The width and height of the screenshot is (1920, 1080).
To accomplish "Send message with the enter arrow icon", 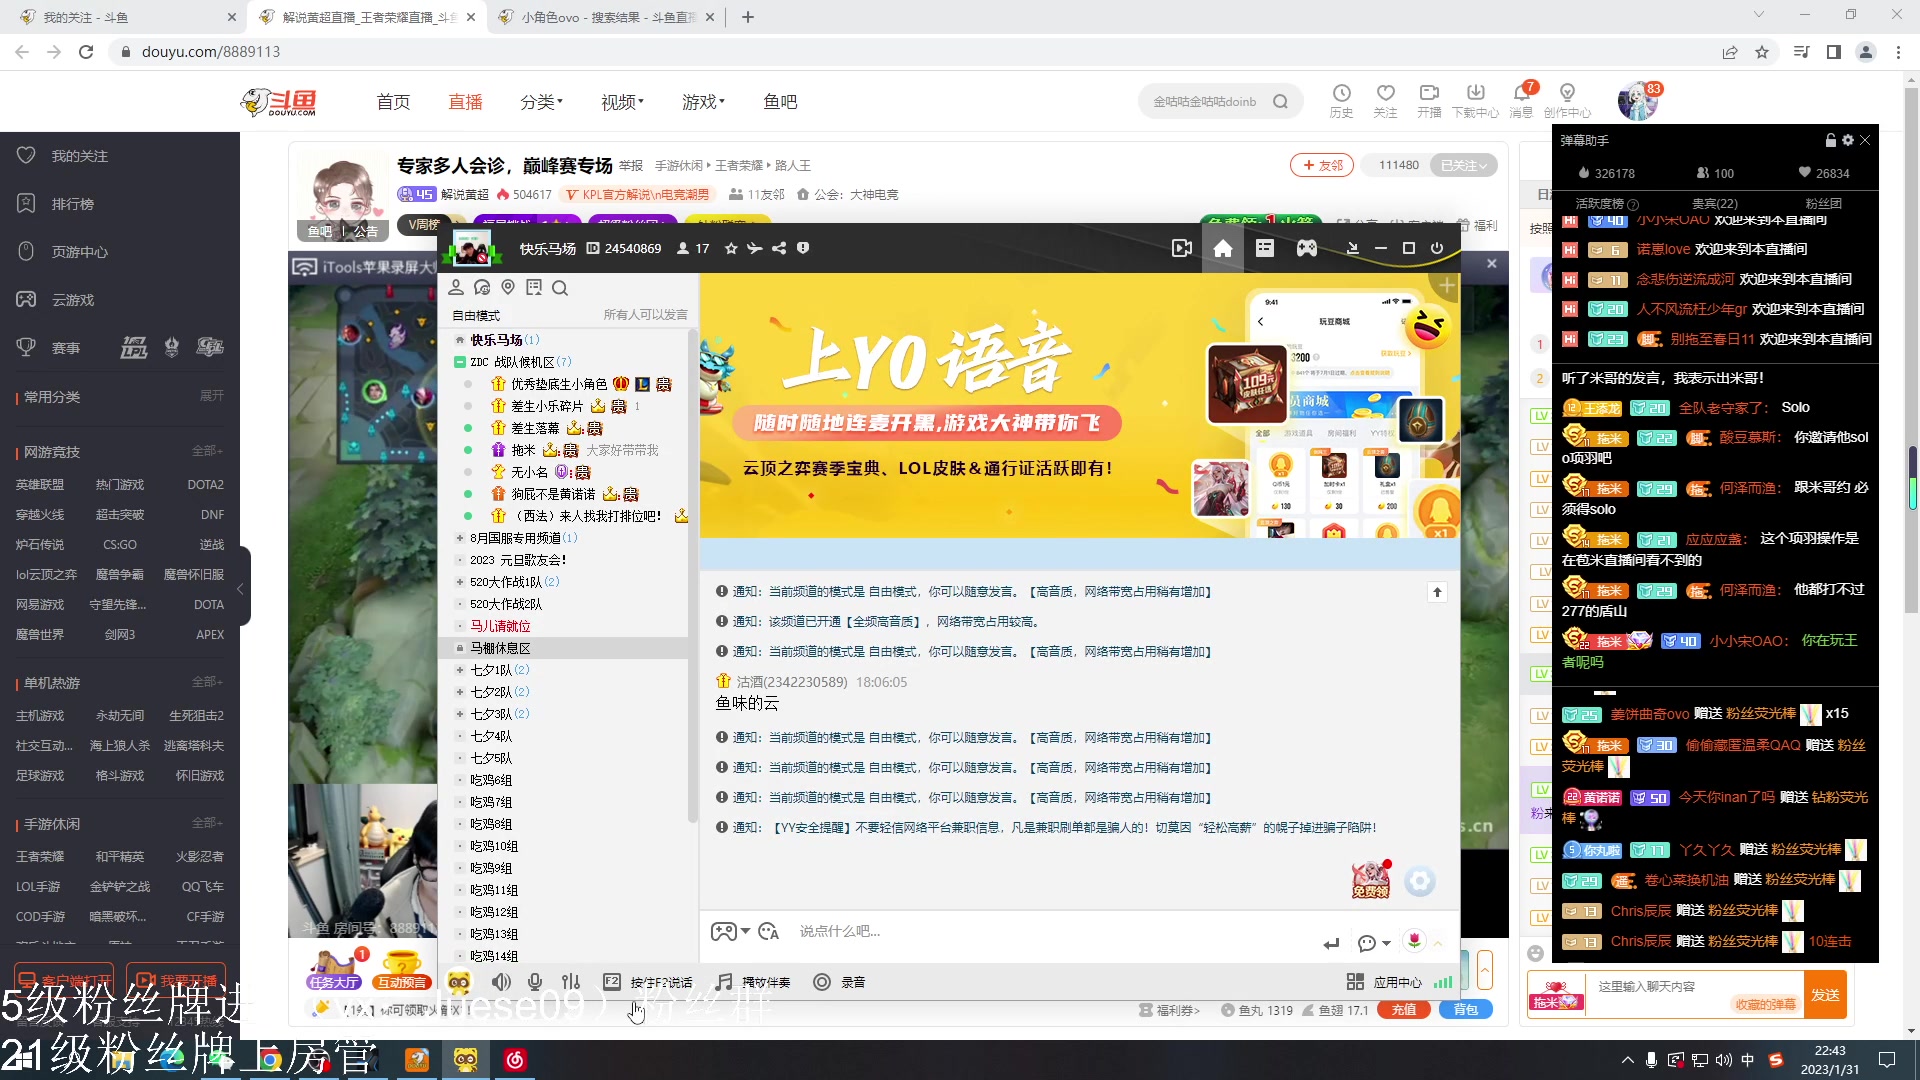I will click(1331, 943).
